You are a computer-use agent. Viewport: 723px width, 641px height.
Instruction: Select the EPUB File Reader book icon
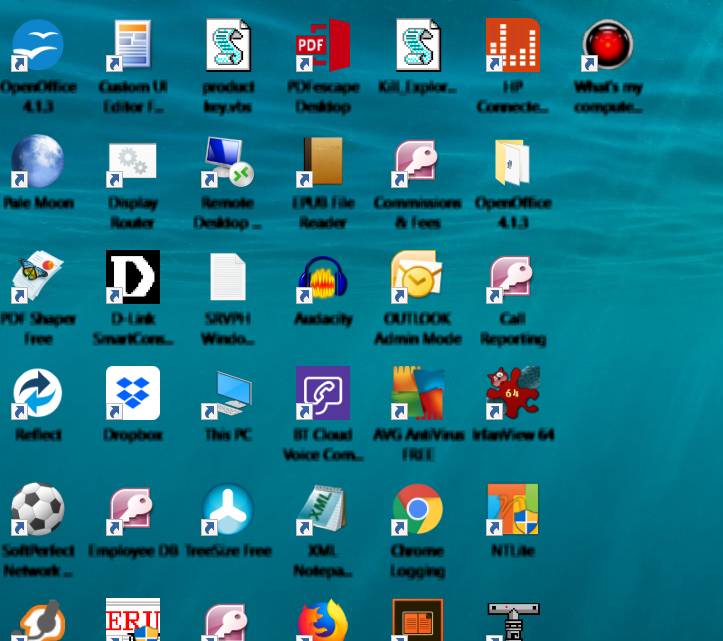tap(323, 162)
